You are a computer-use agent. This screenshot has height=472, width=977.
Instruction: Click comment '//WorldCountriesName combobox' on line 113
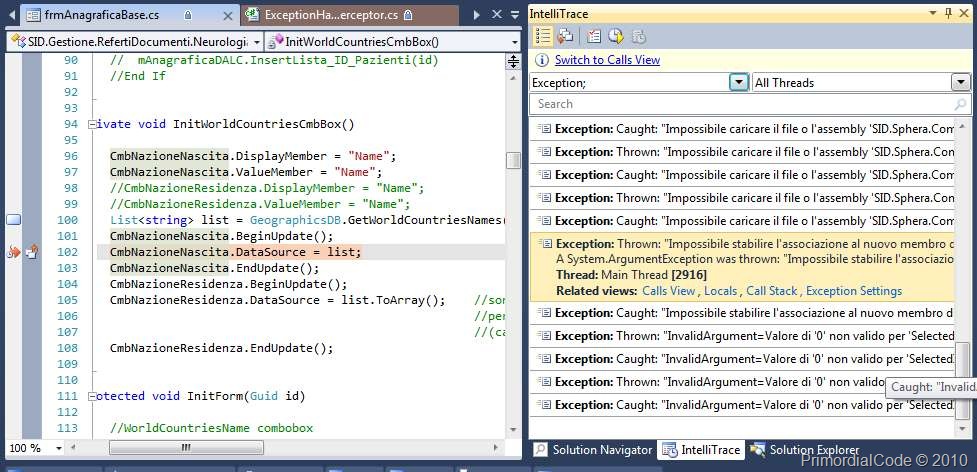[211, 428]
